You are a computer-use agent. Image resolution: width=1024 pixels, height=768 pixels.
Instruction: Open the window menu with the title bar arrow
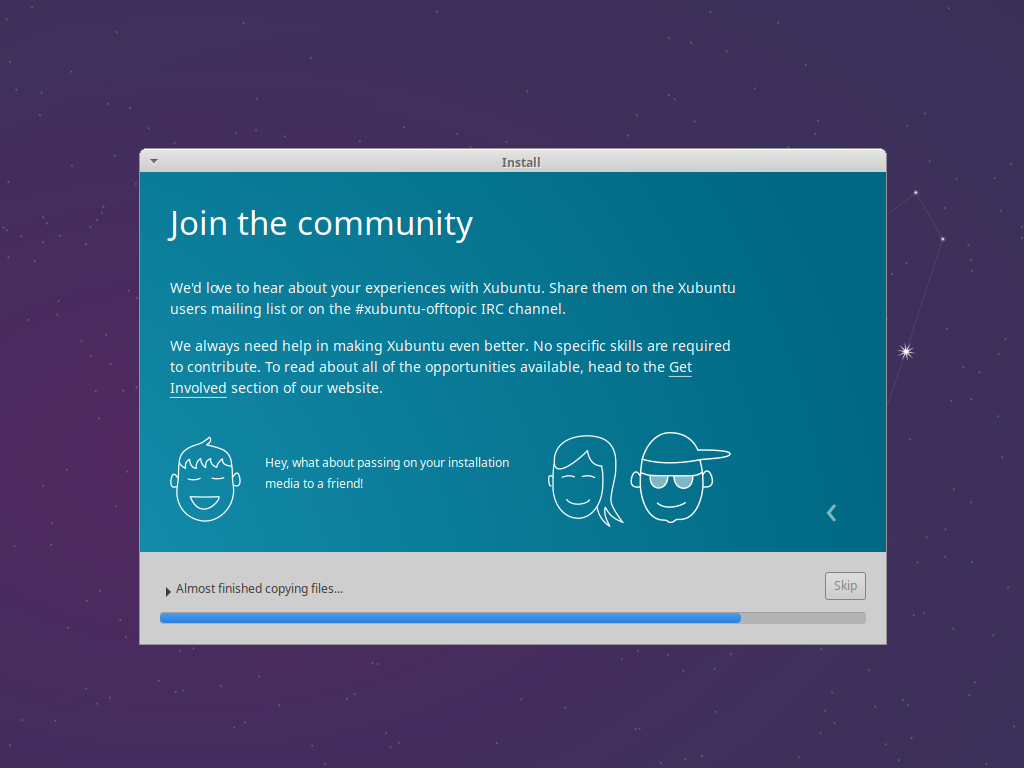pyautogui.click(x=153, y=160)
